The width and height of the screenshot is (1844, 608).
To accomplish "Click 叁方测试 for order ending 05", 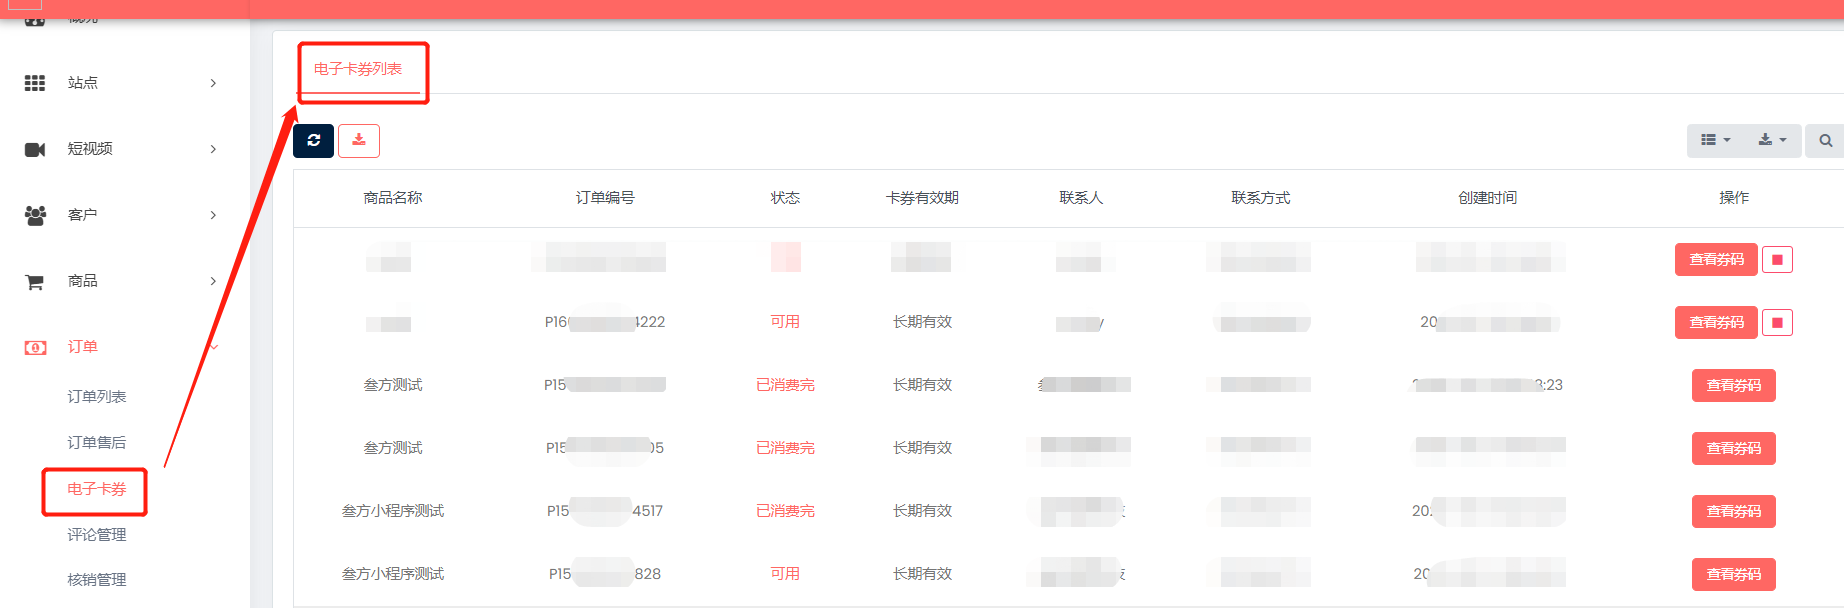I will click(393, 448).
